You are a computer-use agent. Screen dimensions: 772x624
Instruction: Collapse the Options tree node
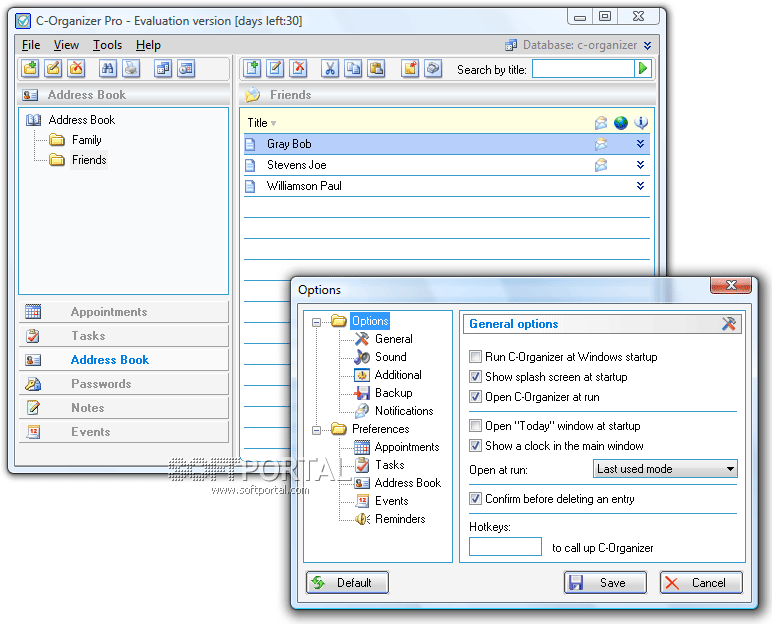(316, 322)
